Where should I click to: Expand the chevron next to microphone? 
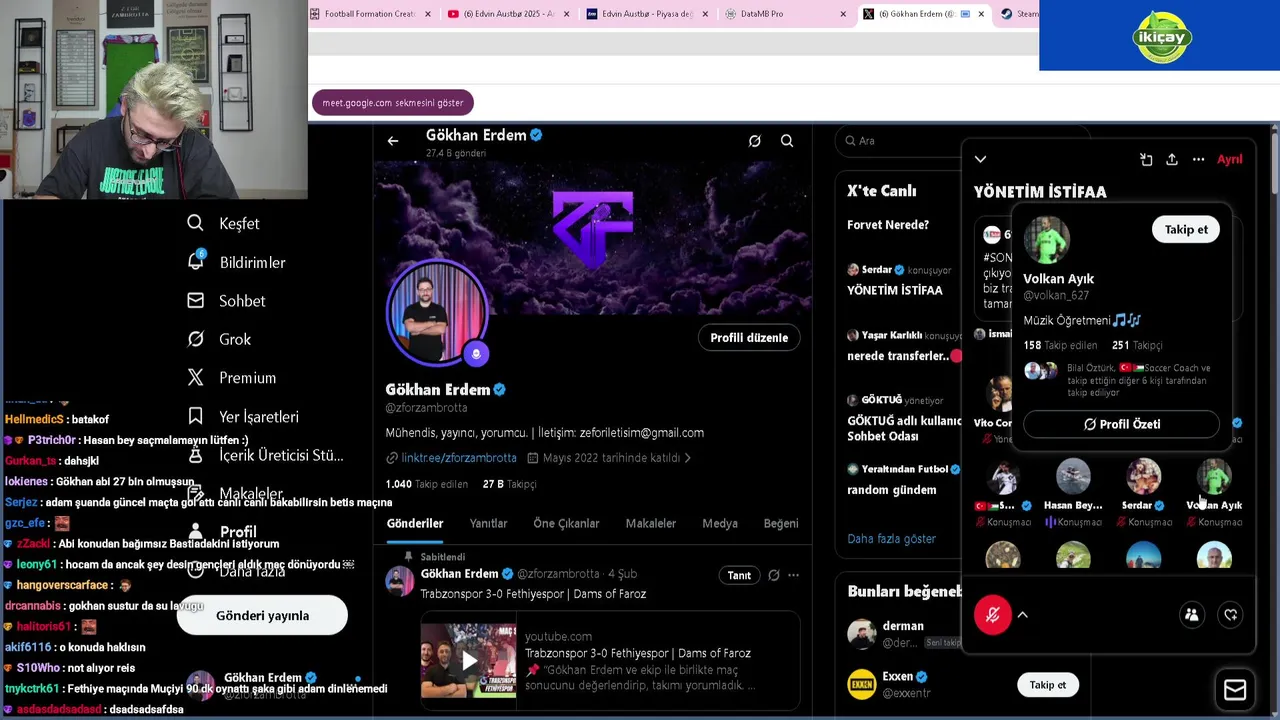pos(1022,615)
